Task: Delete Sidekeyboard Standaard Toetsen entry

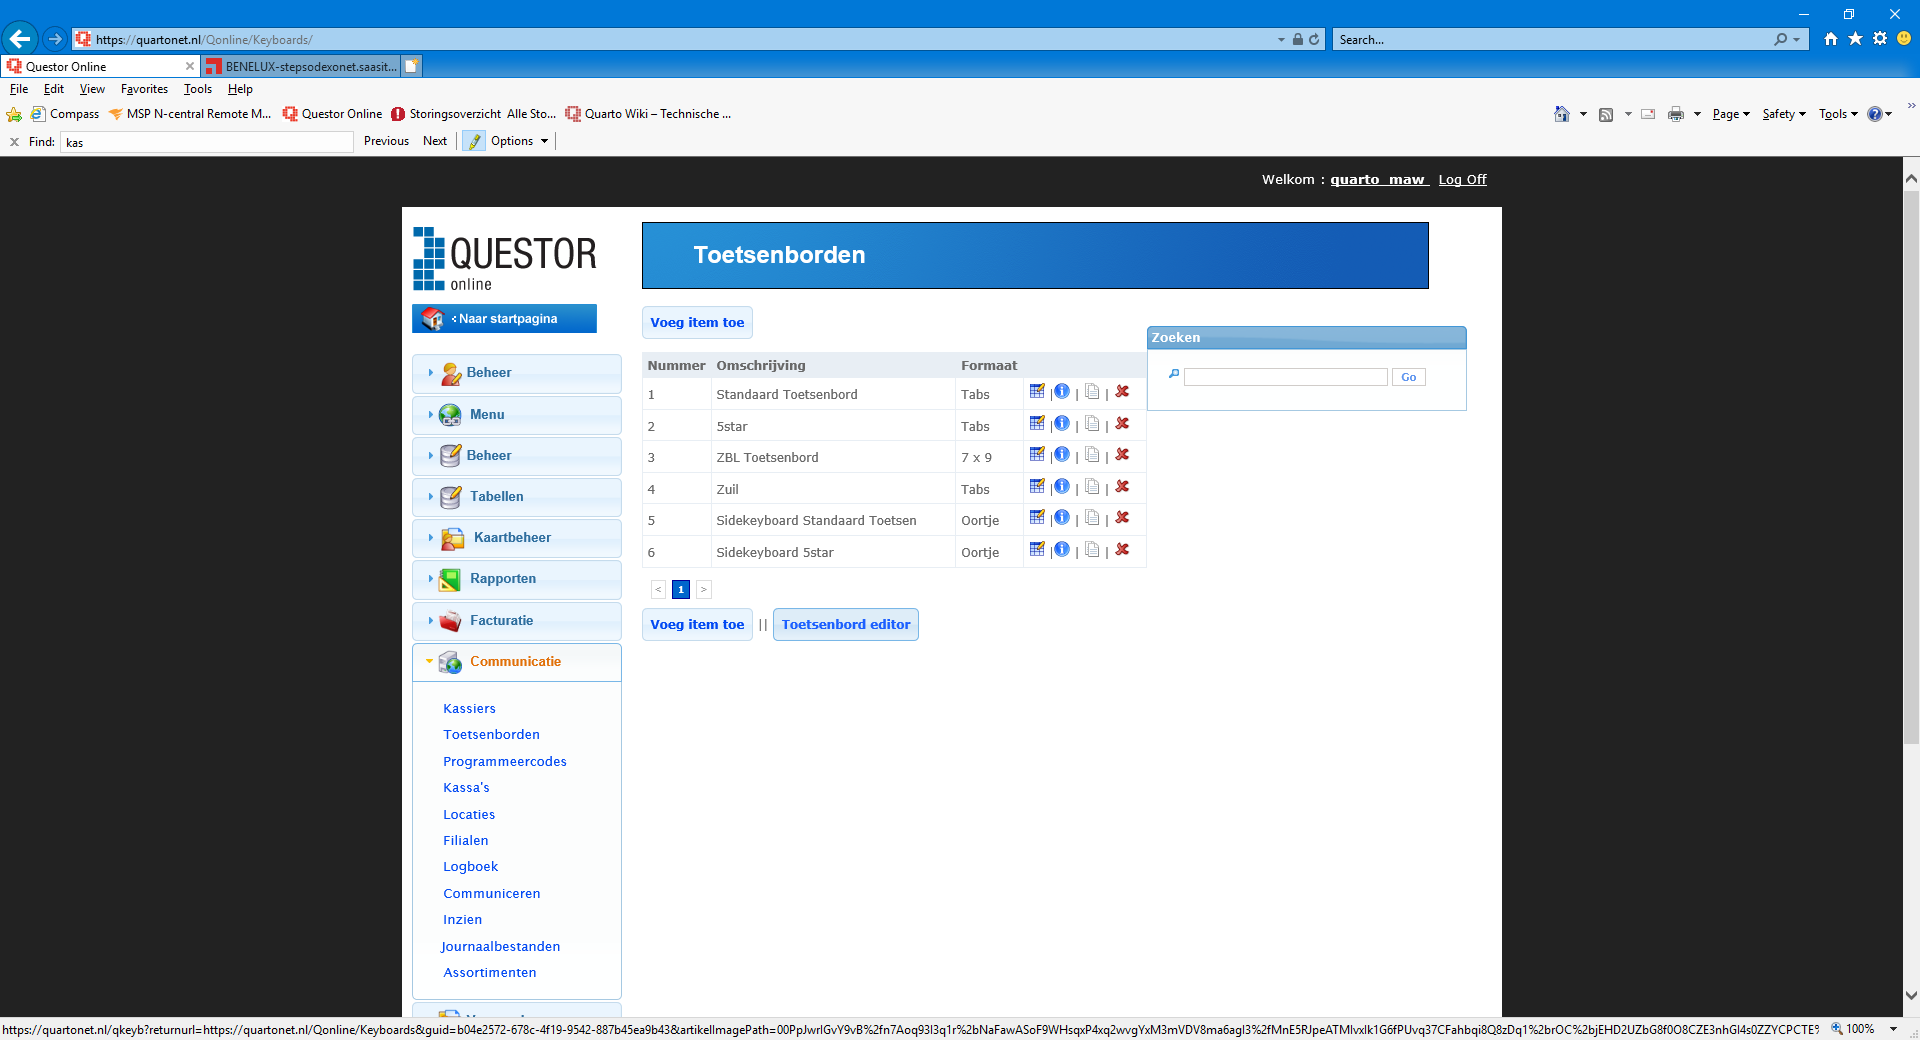Action: [x=1122, y=518]
